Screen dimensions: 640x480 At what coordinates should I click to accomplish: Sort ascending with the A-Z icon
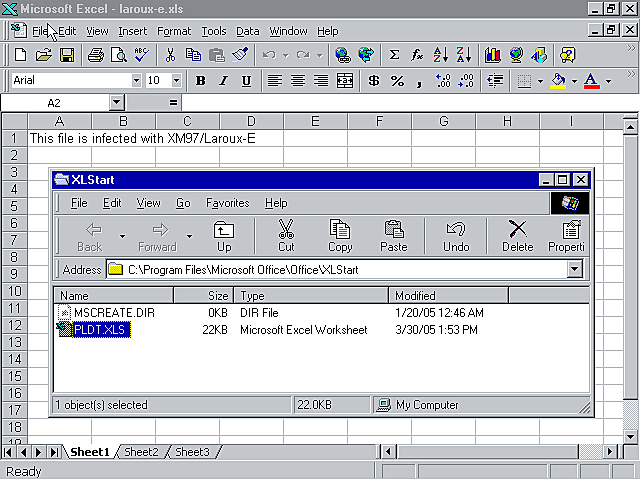441,55
